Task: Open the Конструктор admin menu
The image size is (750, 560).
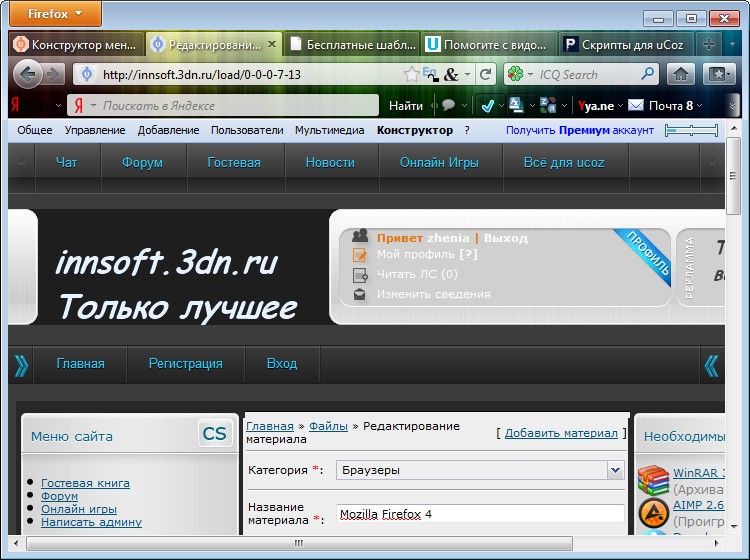Action: tap(415, 130)
